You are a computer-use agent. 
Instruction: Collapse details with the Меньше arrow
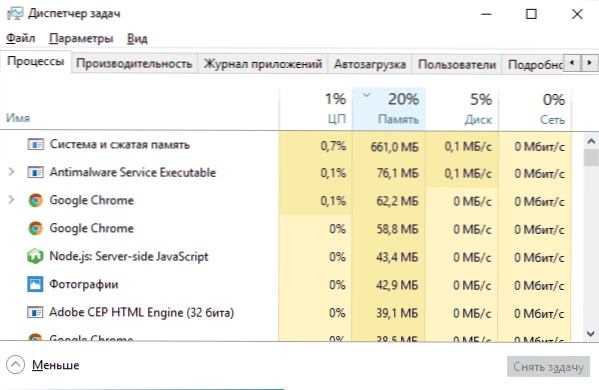tap(16, 365)
